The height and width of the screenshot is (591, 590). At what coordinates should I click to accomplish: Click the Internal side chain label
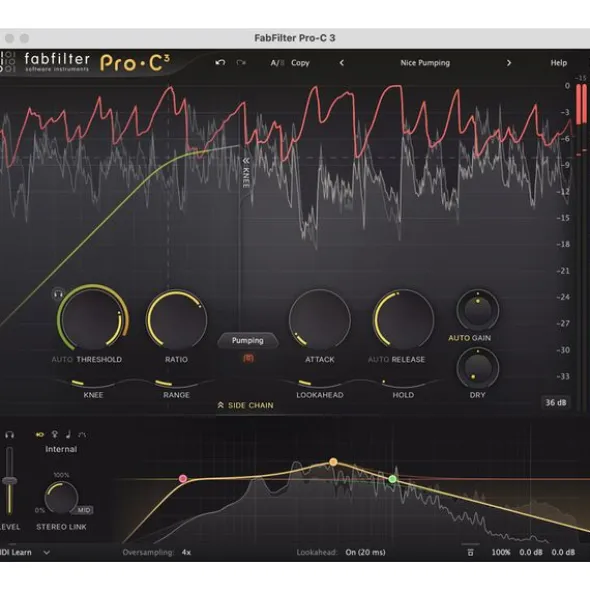pyautogui.click(x=61, y=449)
